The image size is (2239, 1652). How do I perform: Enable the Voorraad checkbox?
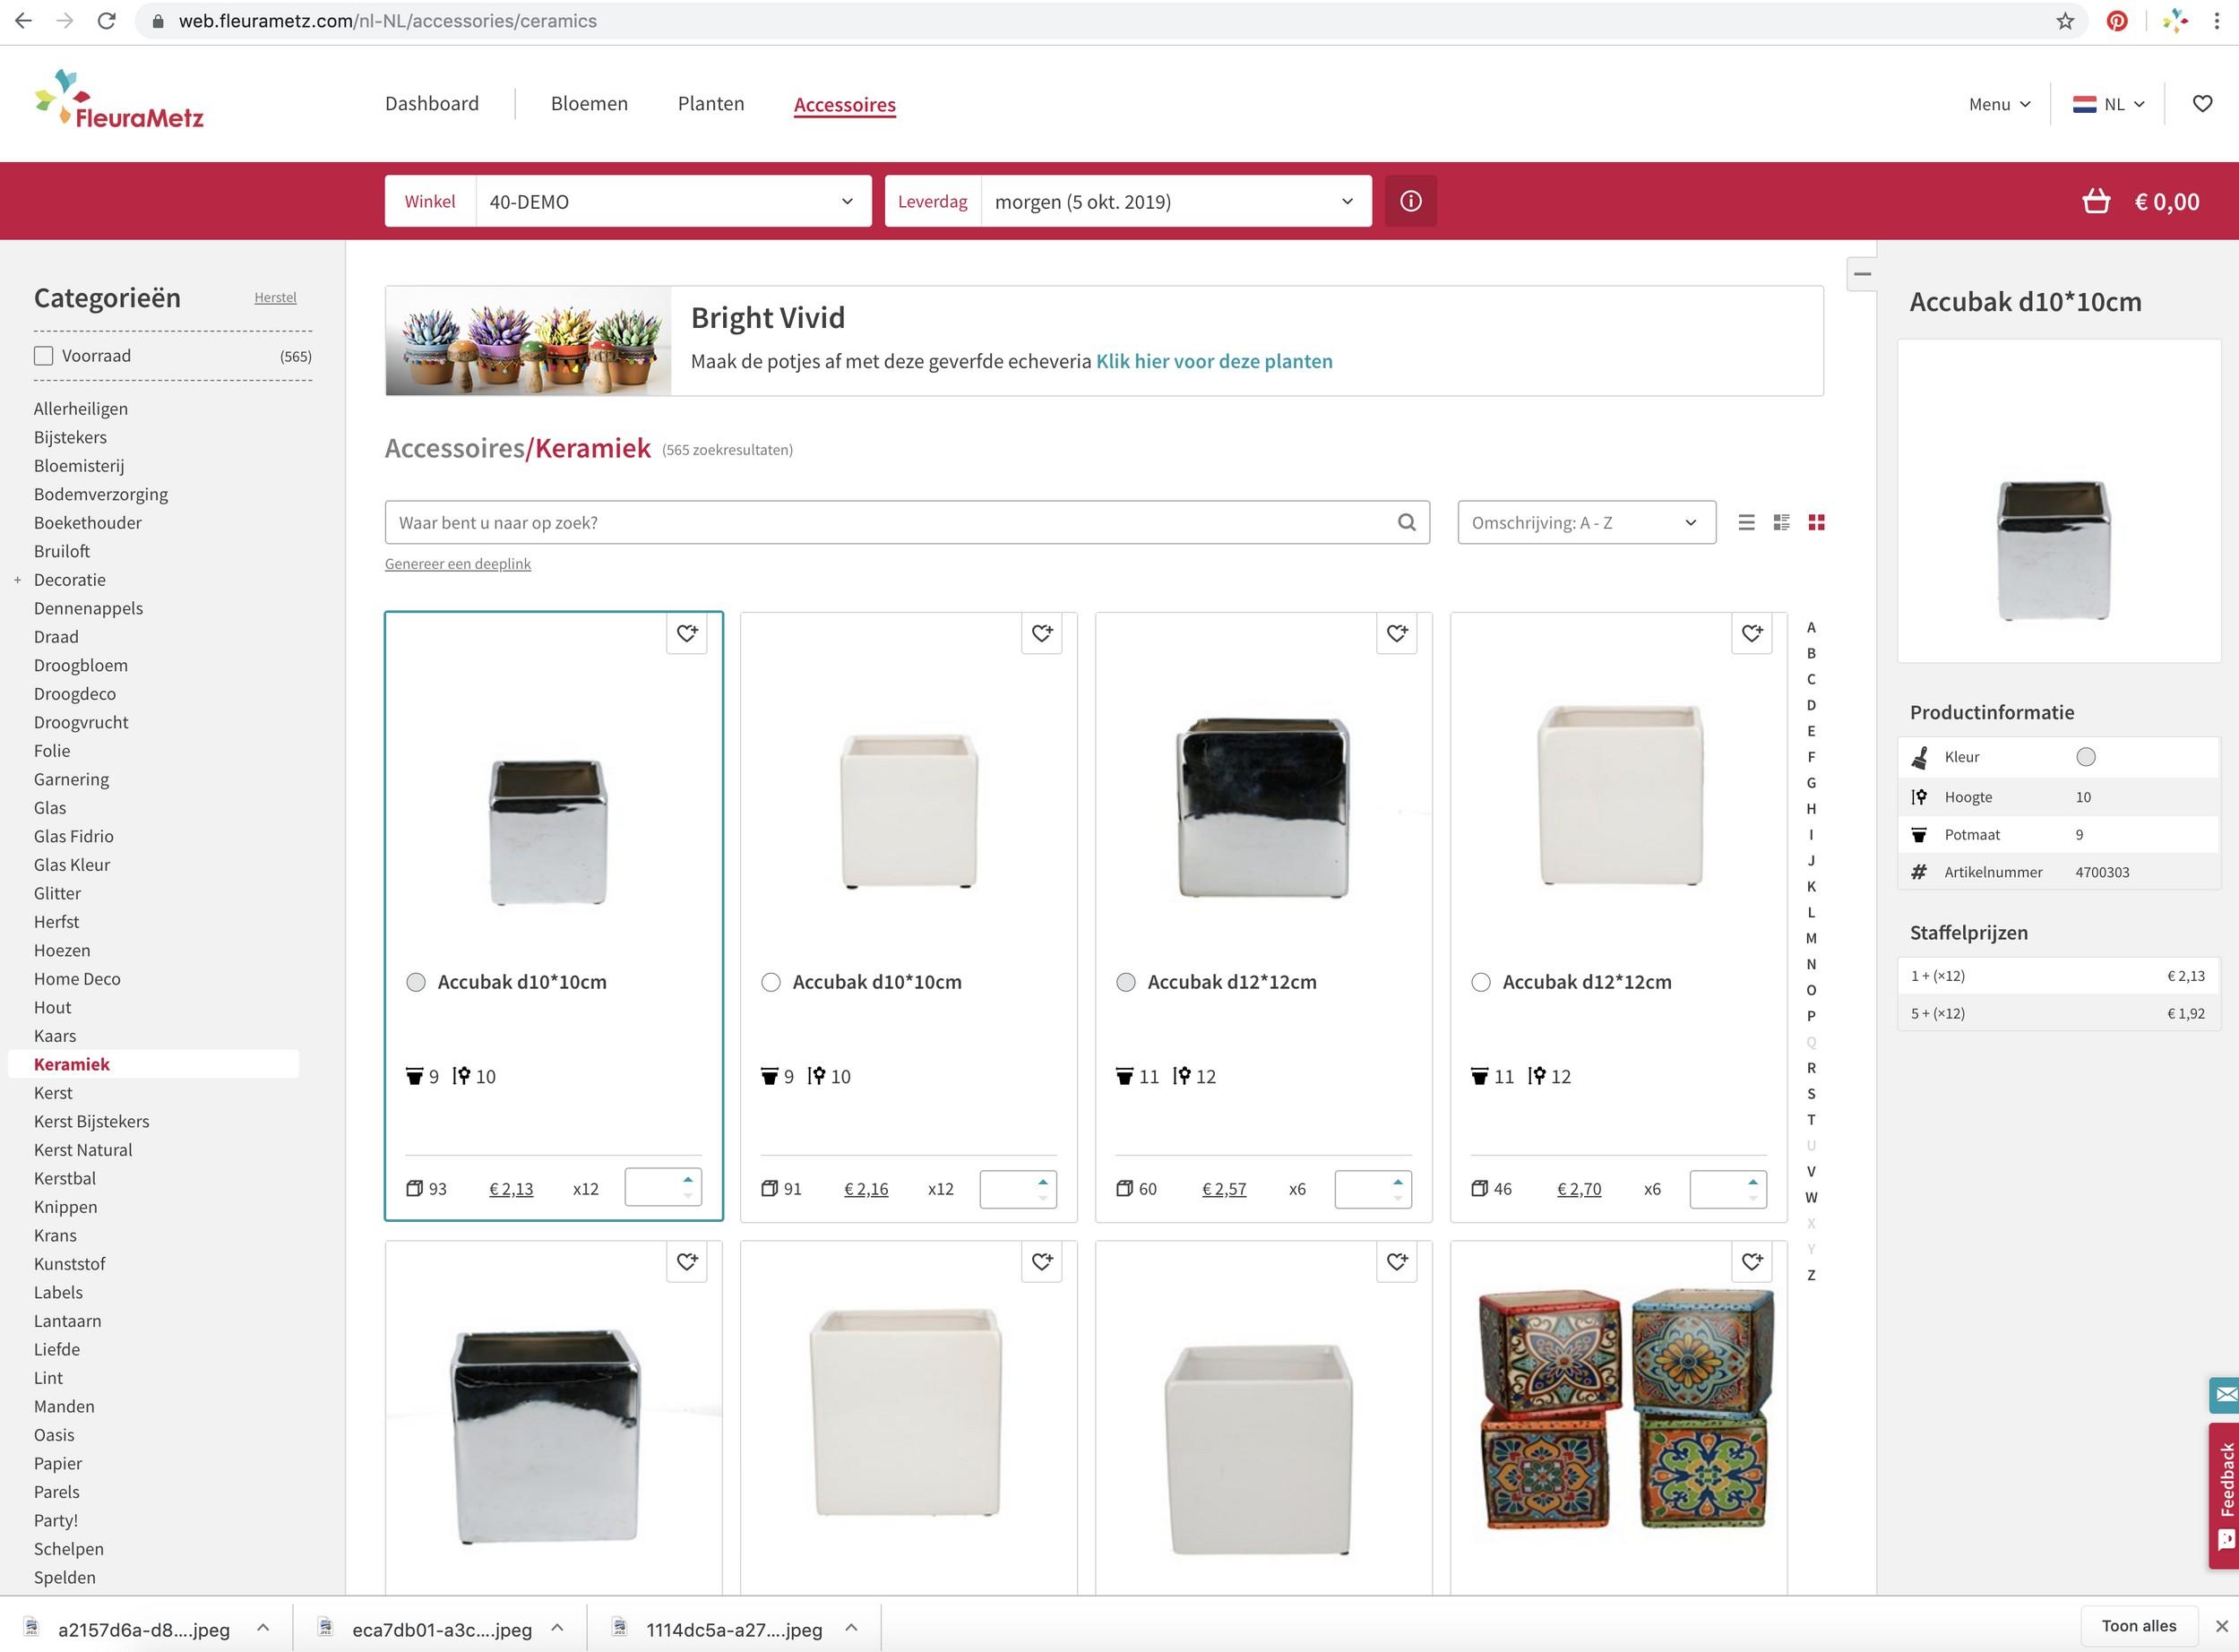(x=43, y=356)
